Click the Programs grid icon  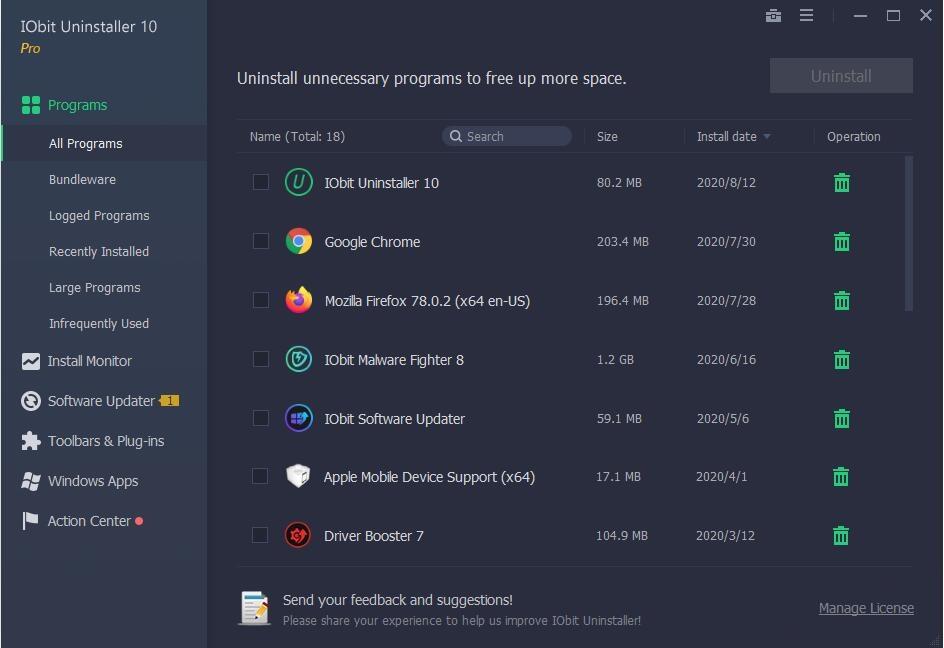[31, 105]
